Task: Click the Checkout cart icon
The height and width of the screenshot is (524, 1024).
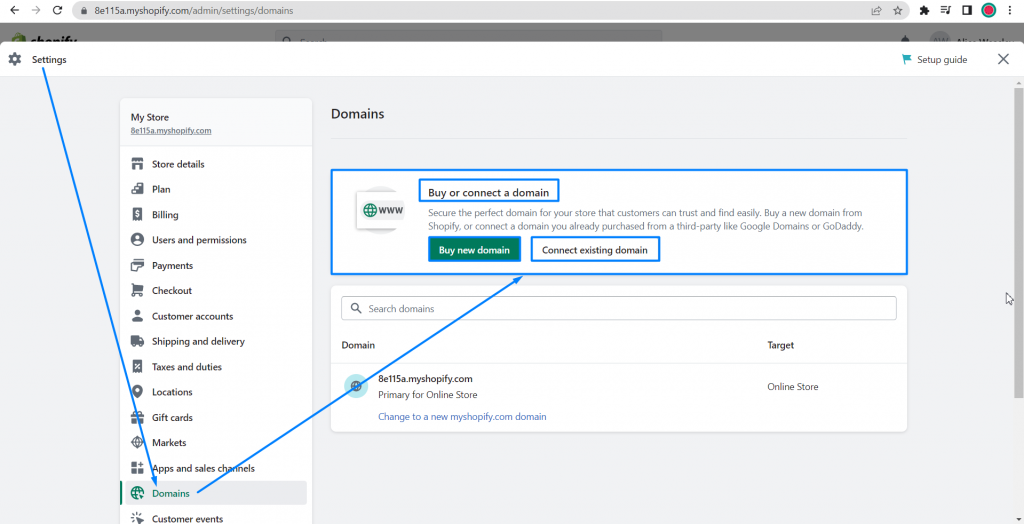Action: 137,290
